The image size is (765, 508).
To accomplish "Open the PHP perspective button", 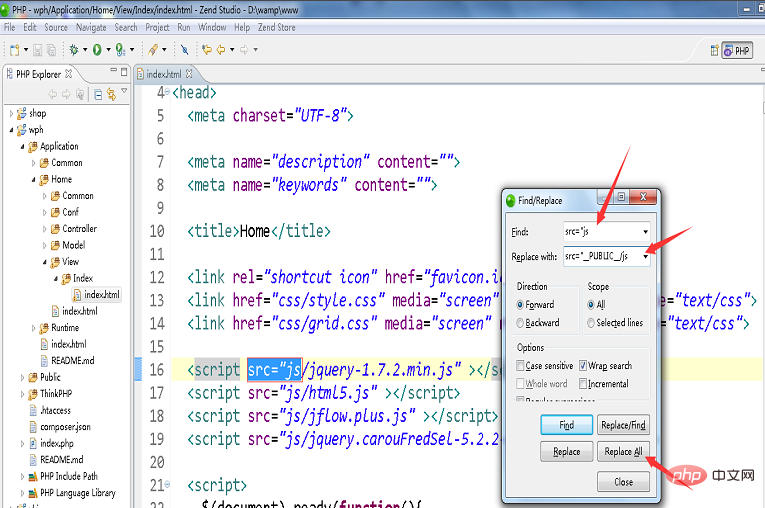I will 738,51.
